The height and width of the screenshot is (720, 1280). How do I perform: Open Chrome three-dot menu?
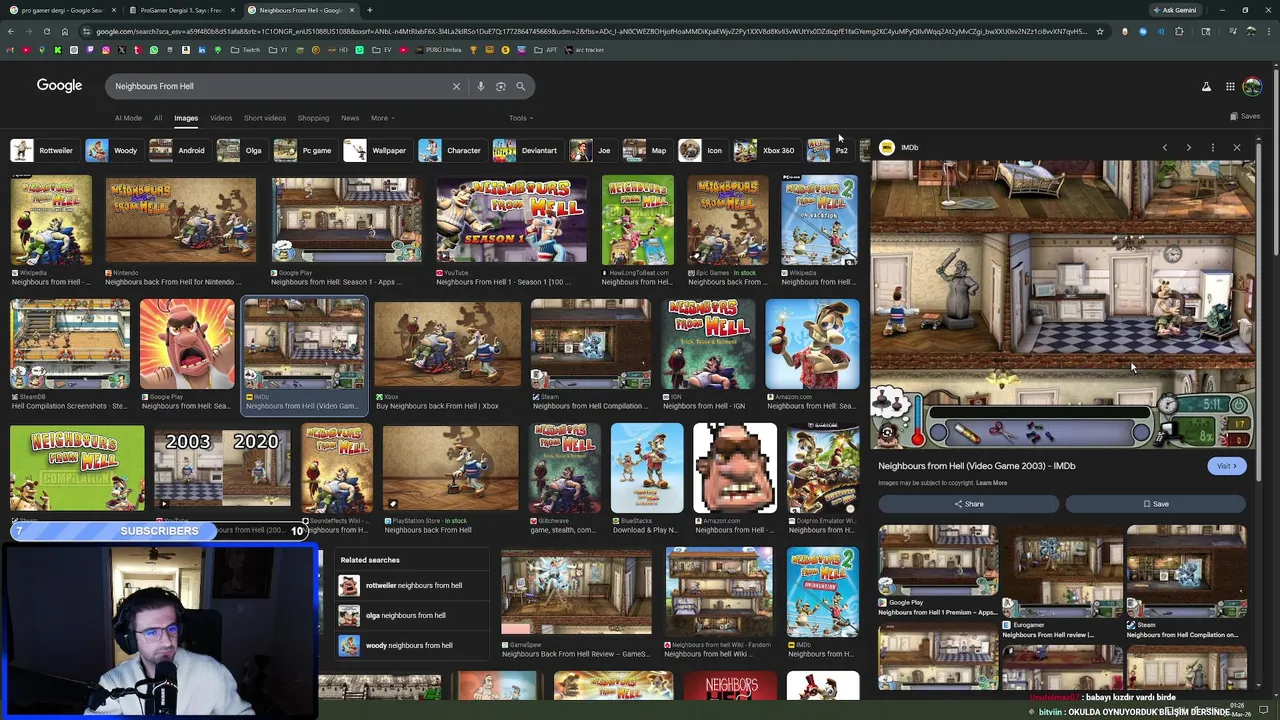pos(1269,31)
